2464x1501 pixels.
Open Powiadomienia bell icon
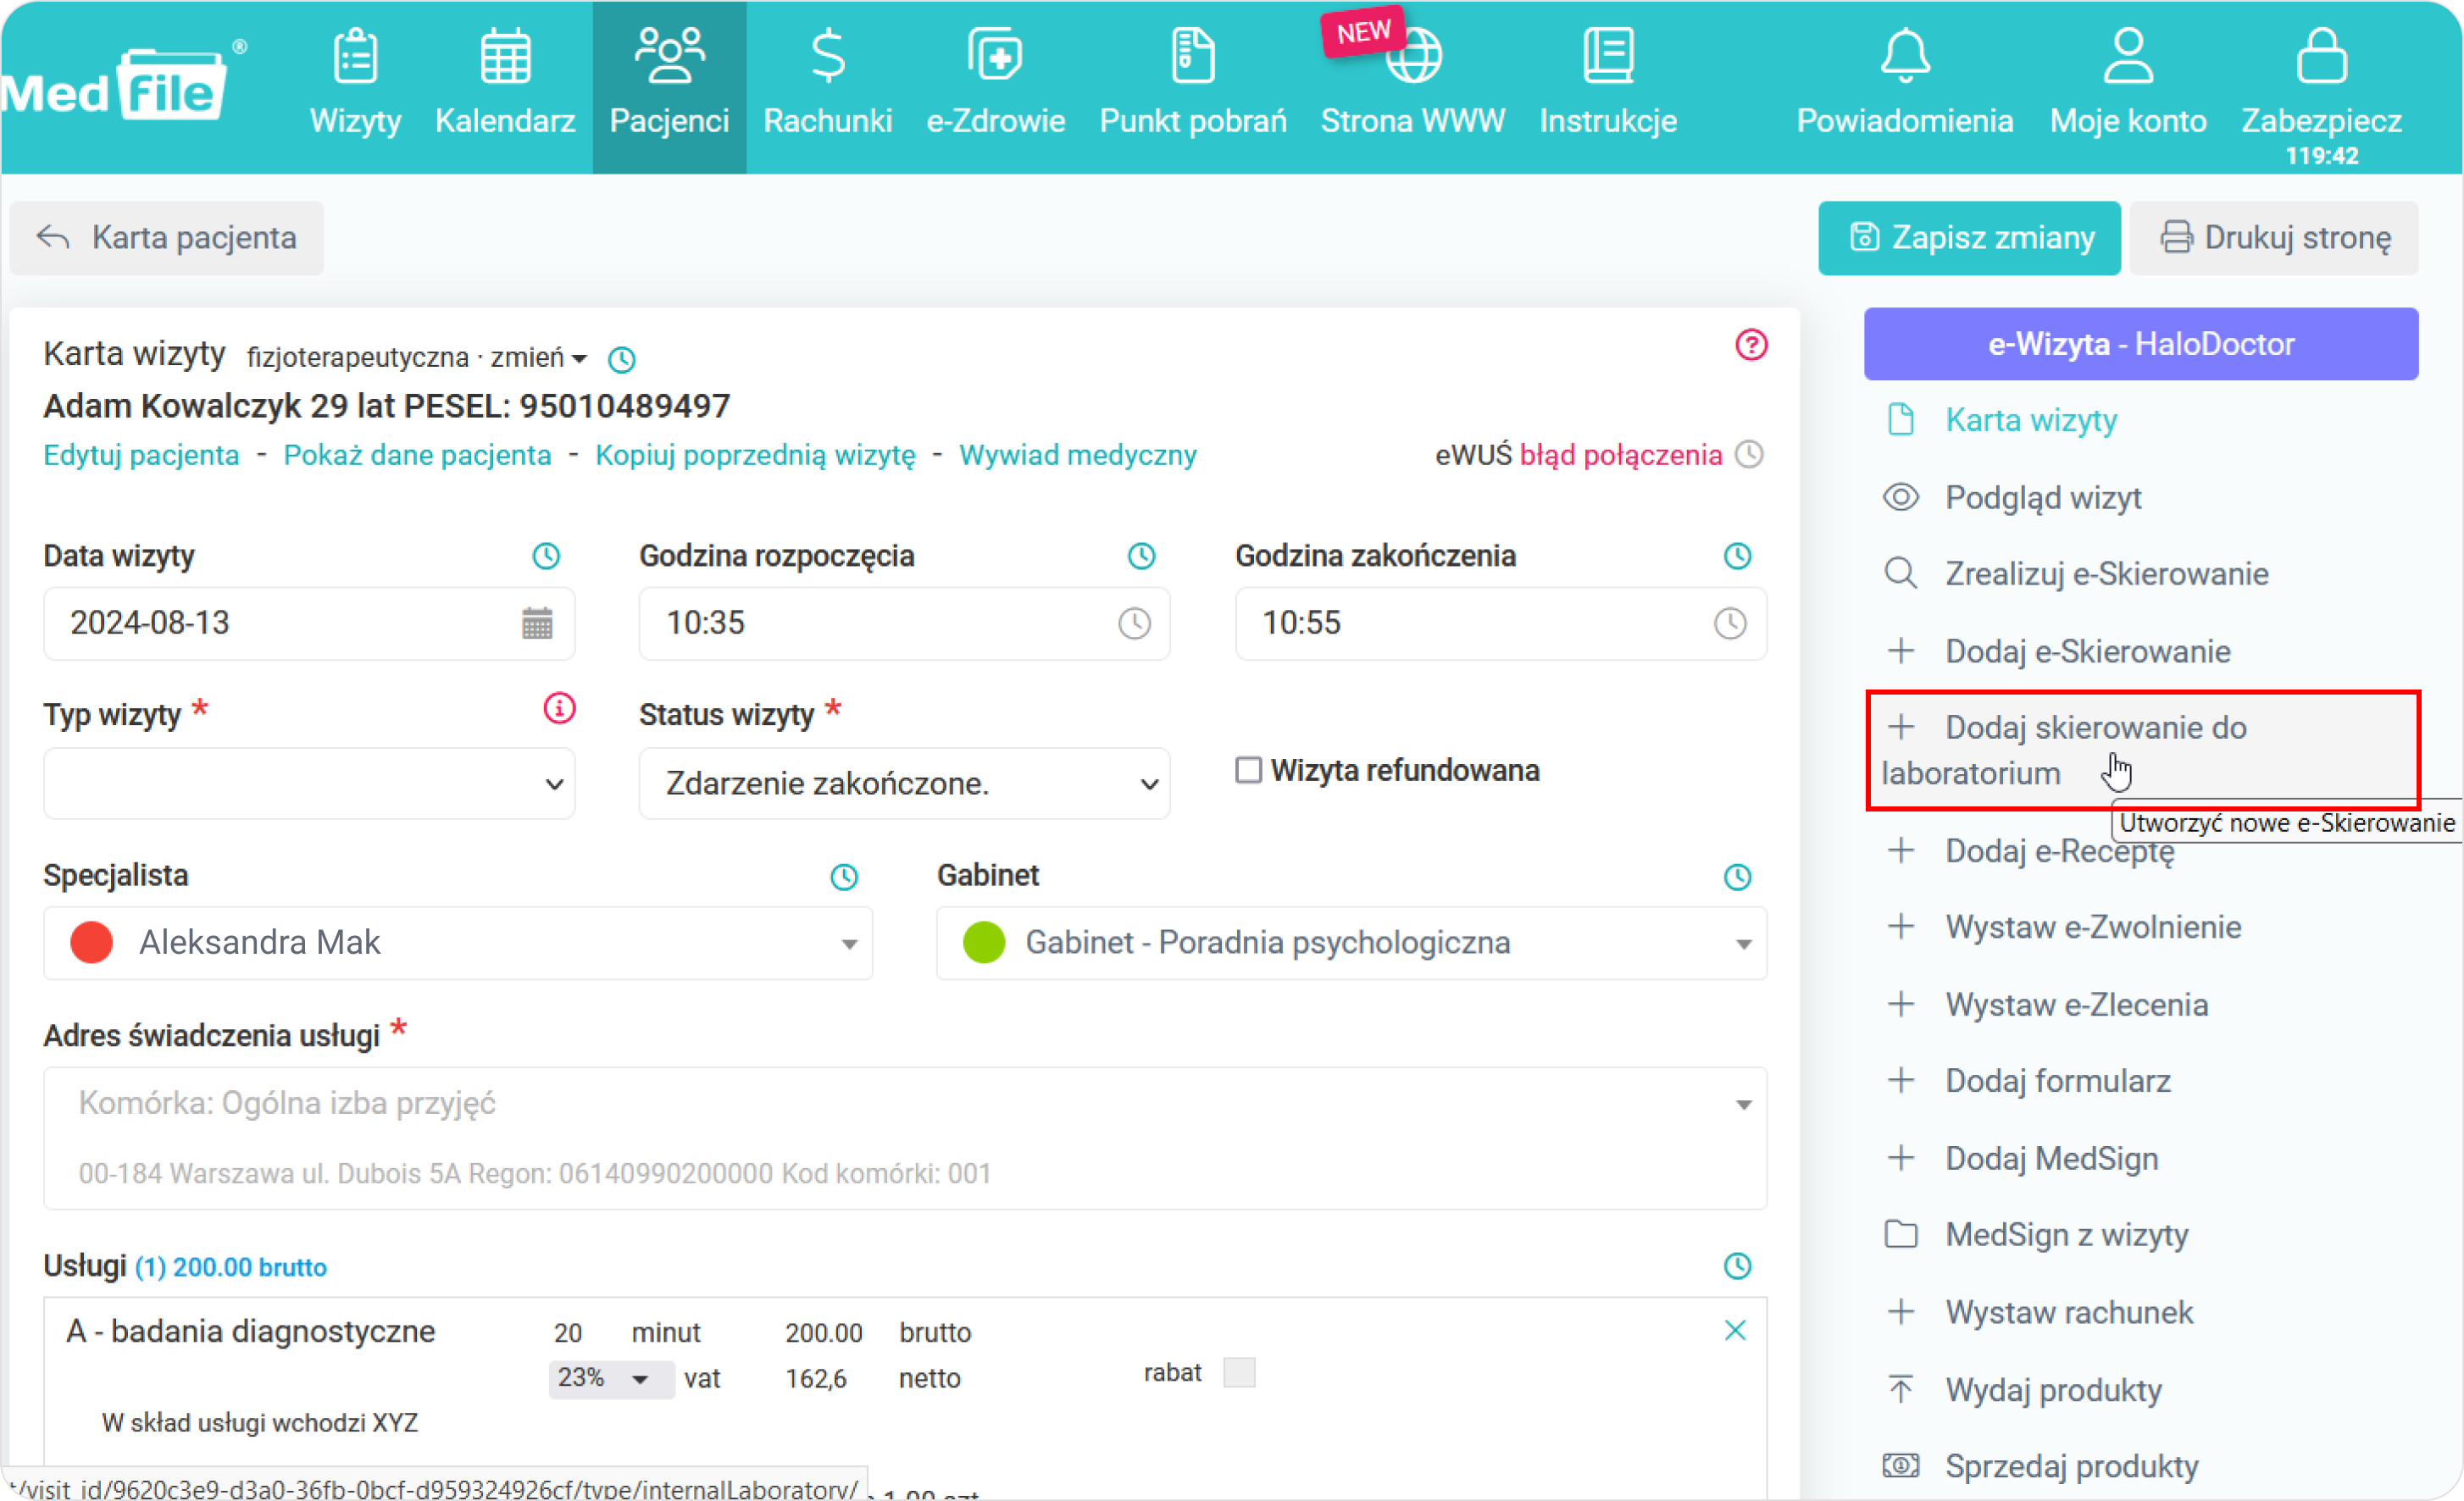pos(1904,56)
